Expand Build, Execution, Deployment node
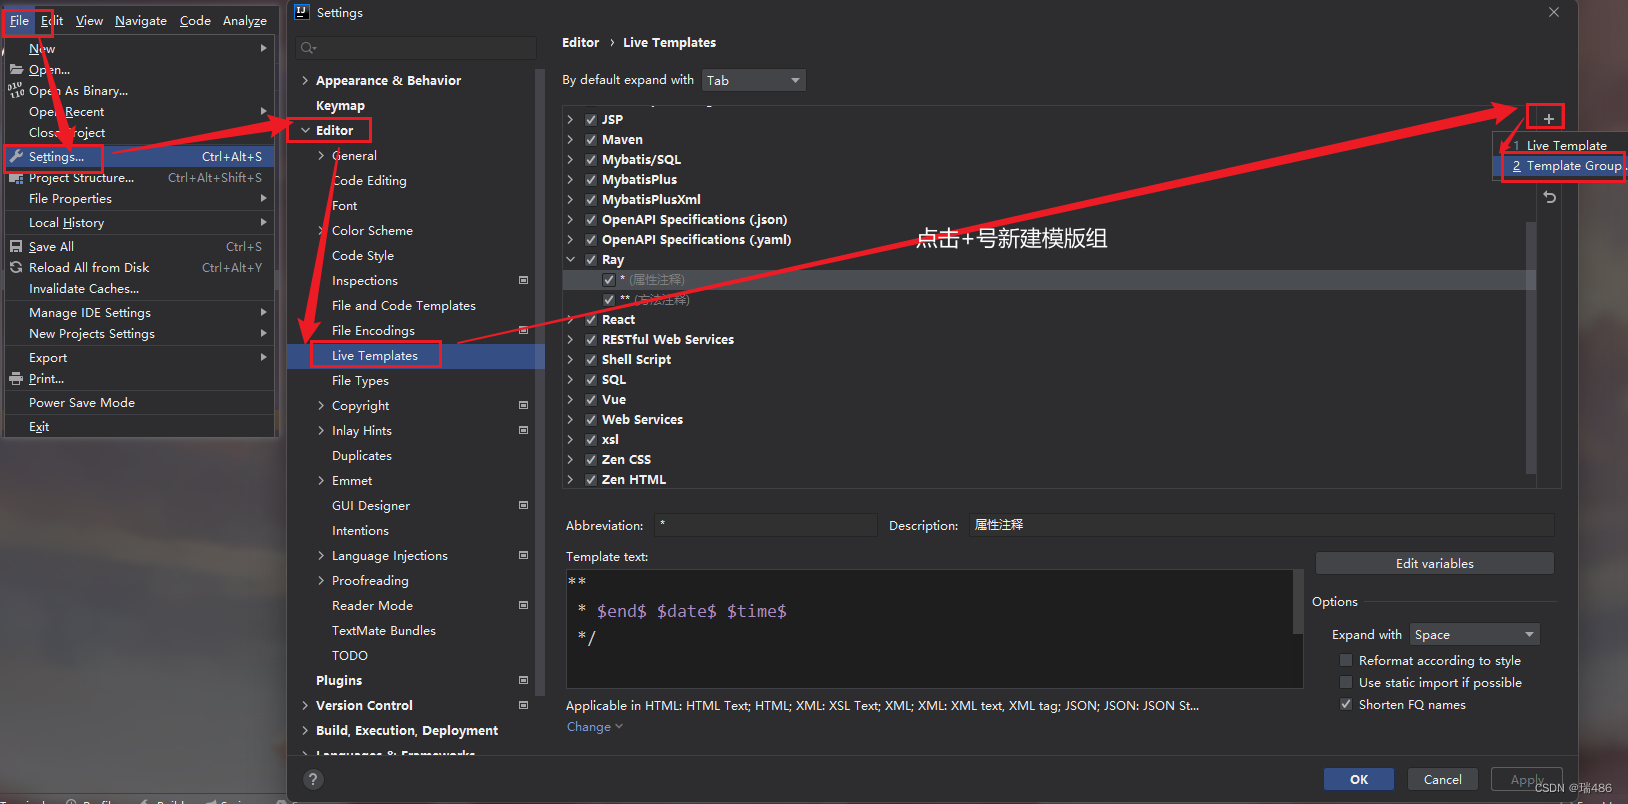Image resolution: width=1628 pixels, height=804 pixels. [x=305, y=730]
